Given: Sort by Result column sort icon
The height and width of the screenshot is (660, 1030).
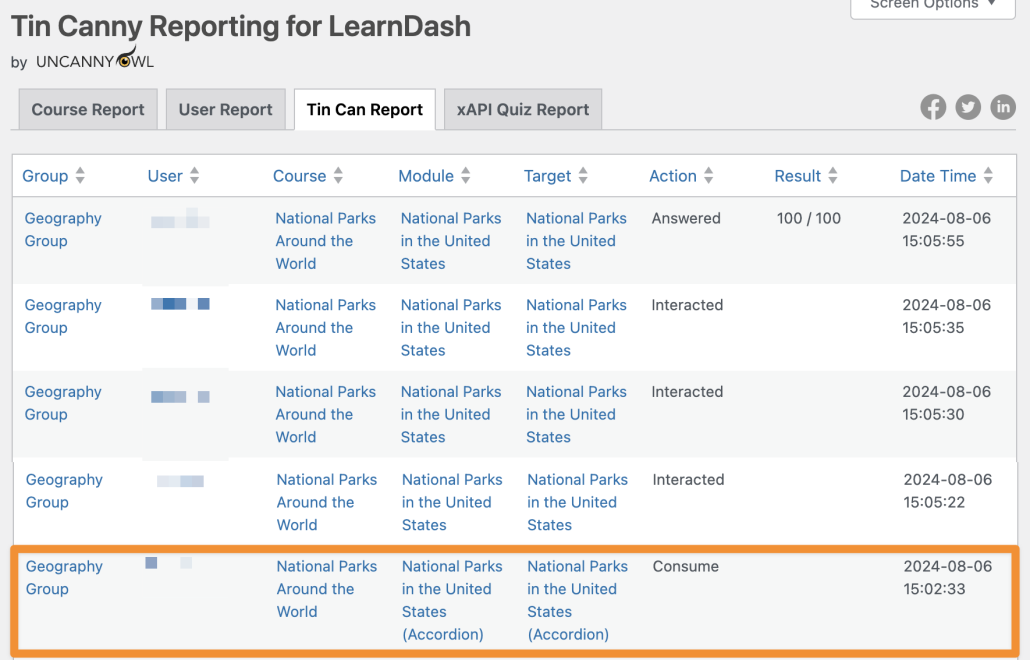Looking at the screenshot, I should tap(832, 176).
